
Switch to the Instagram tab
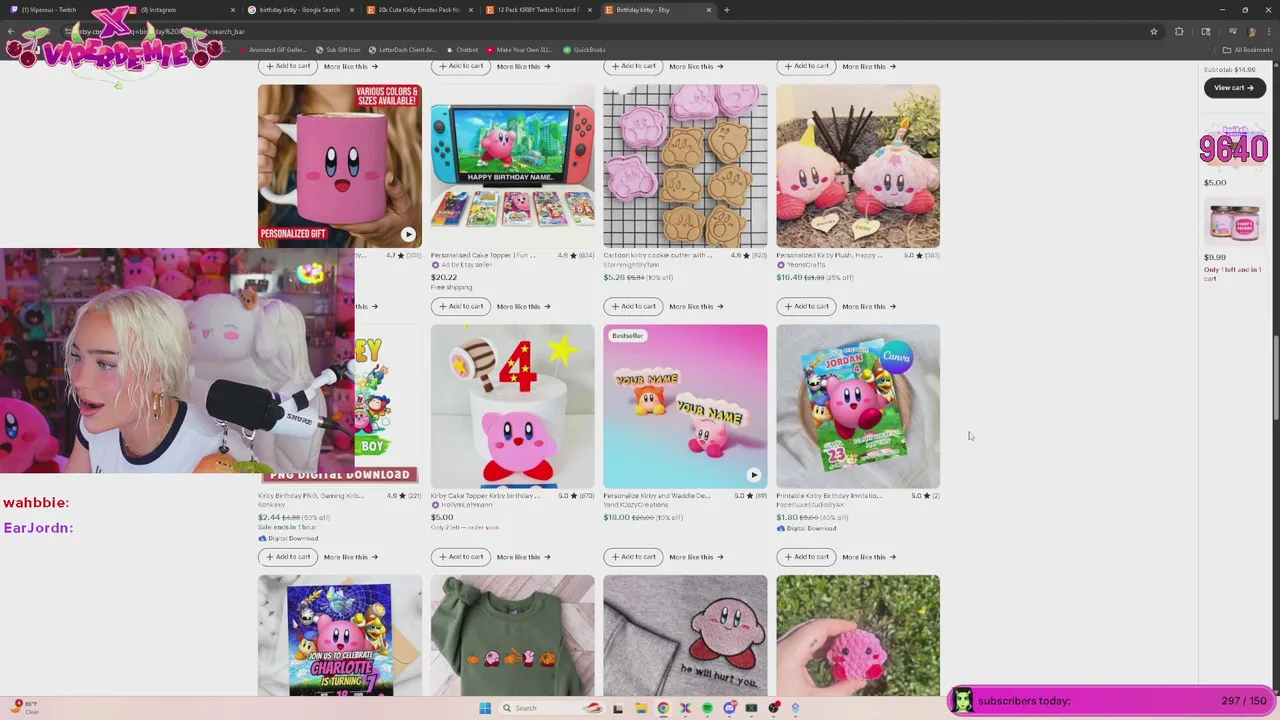[180, 10]
